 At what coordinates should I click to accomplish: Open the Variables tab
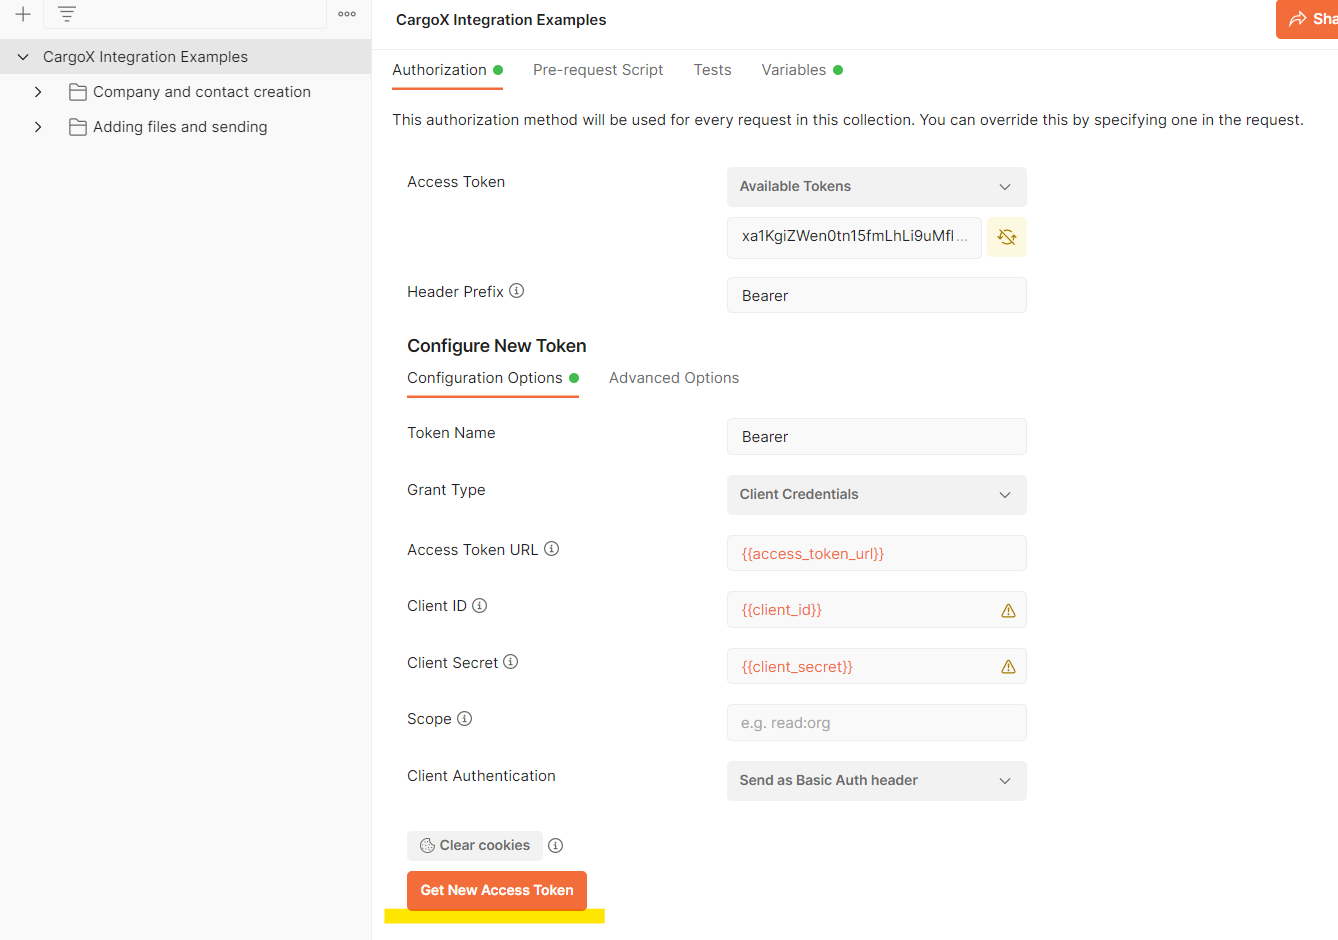[802, 70]
